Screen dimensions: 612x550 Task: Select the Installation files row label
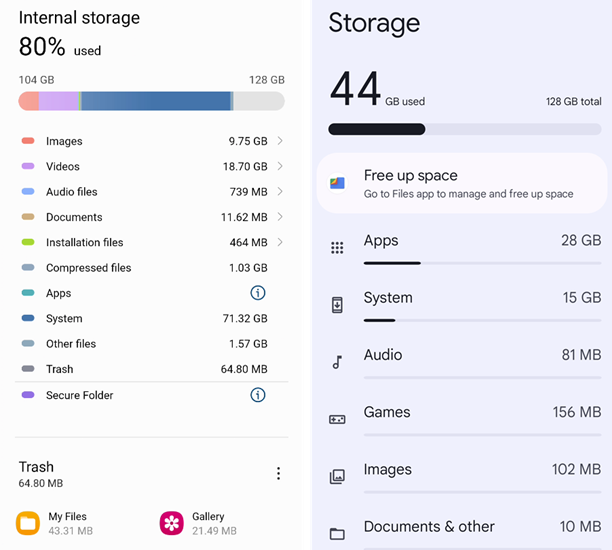click(x=85, y=242)
